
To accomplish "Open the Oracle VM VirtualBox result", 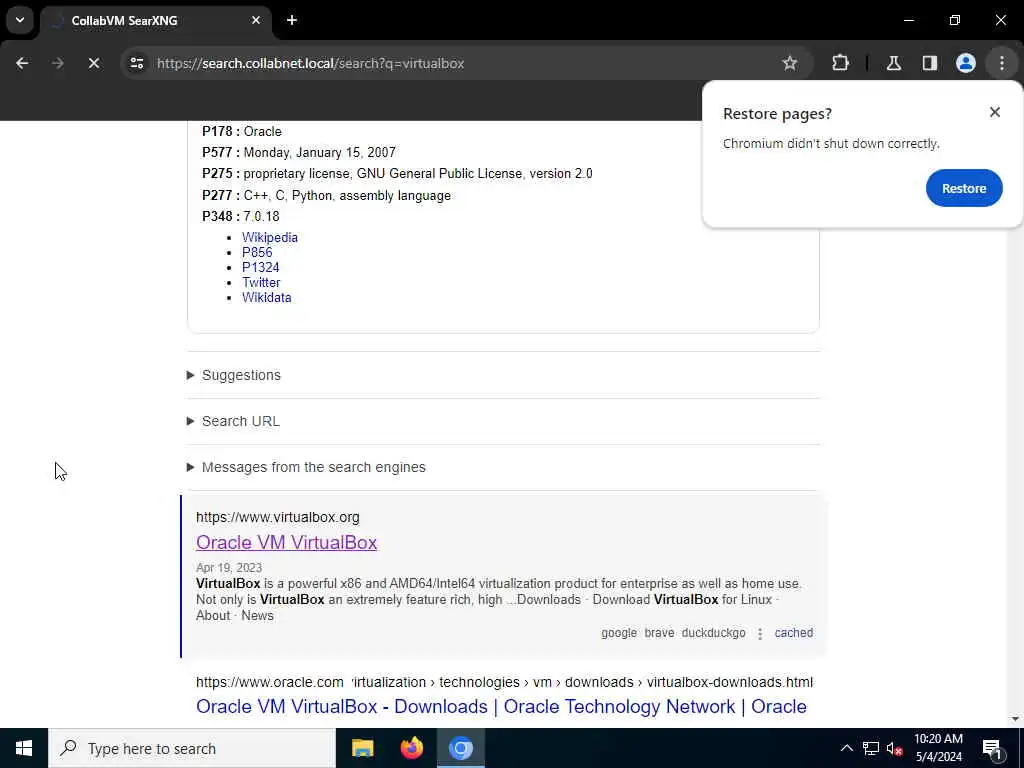I will coord(287,543).
